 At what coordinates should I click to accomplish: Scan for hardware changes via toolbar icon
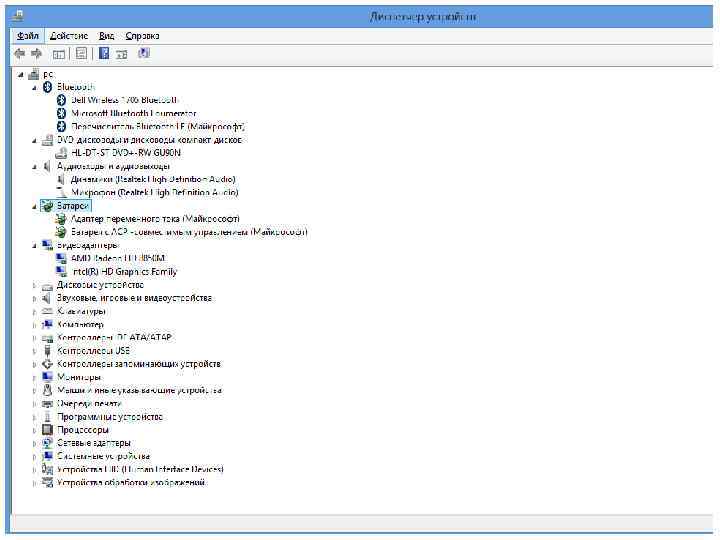pyautogui.click(x=144, y=53)
